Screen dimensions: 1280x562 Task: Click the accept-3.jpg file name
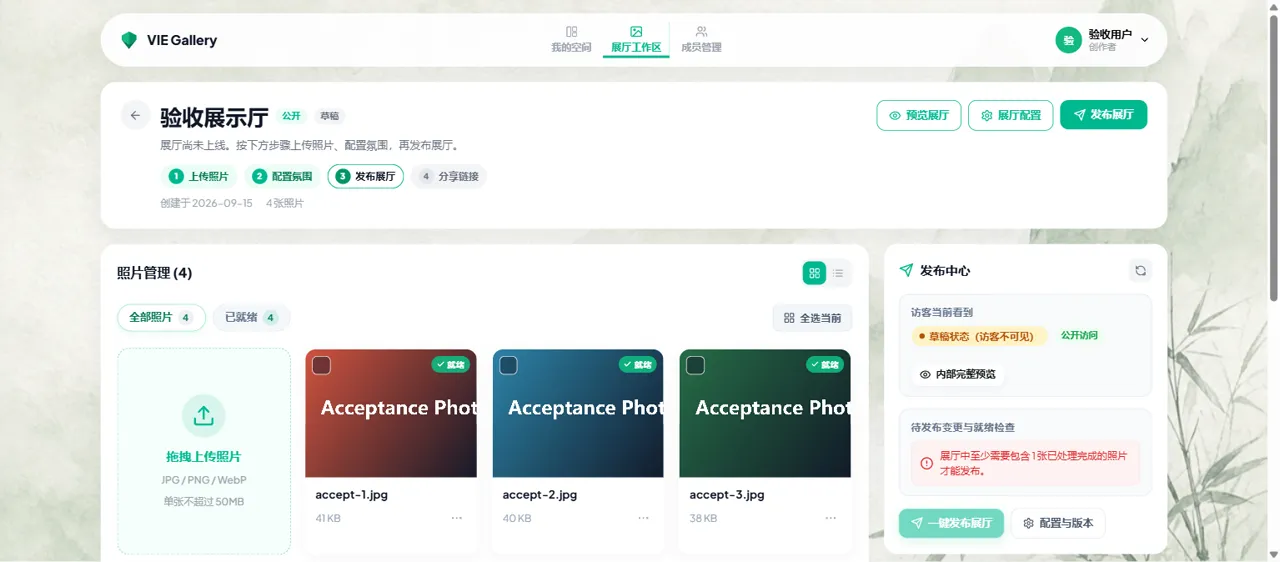[x=727, y=495]
